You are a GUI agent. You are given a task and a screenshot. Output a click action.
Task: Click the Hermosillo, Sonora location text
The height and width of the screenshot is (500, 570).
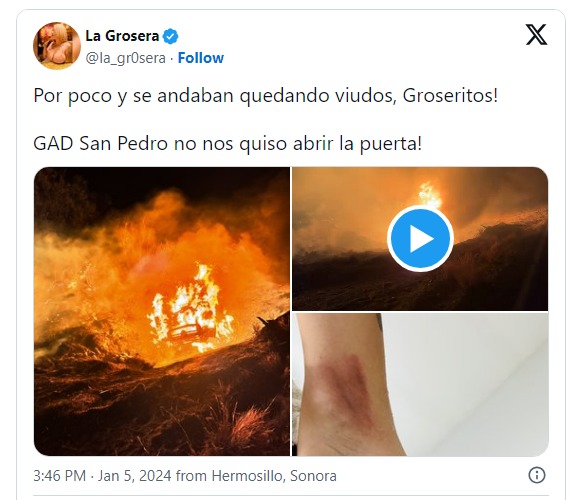274,476
